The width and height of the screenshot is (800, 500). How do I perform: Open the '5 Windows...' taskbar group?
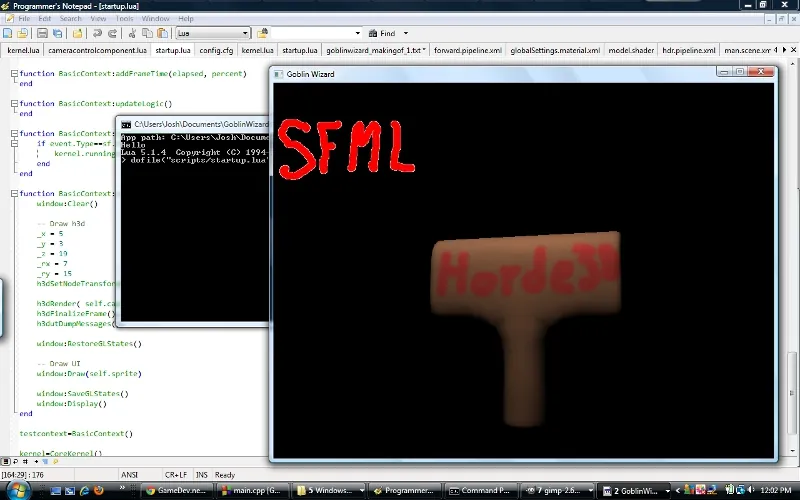pyautogui.click(x=330, y=490)
